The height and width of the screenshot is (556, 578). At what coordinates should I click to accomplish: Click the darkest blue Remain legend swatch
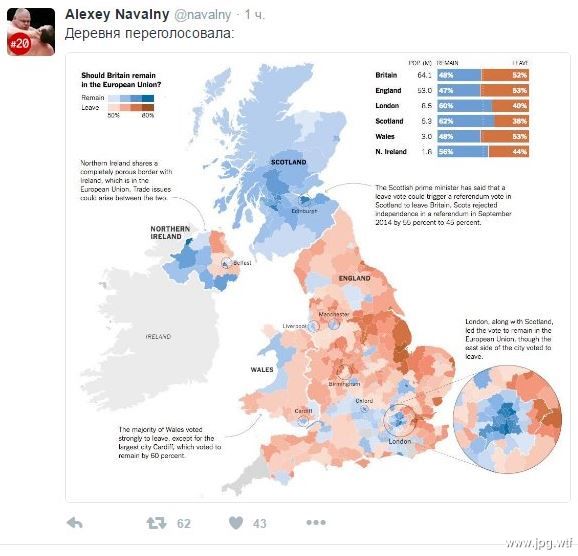click(x=148, y=98)
